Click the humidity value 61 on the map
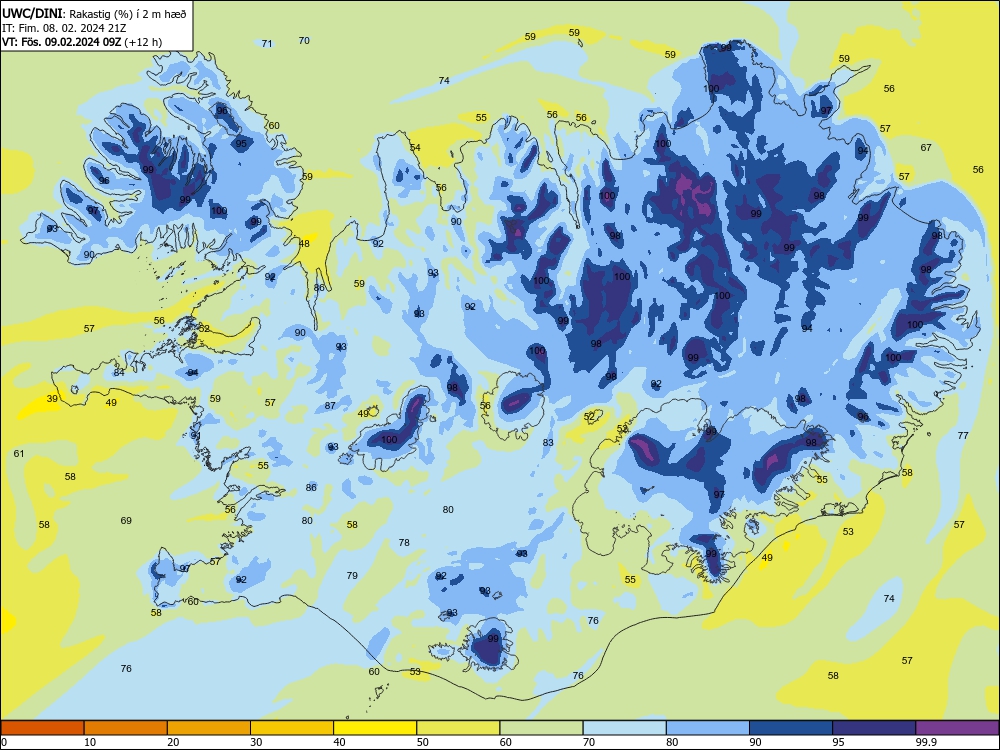Screen dimensions: 1000x750 click(x=18, y=453)
